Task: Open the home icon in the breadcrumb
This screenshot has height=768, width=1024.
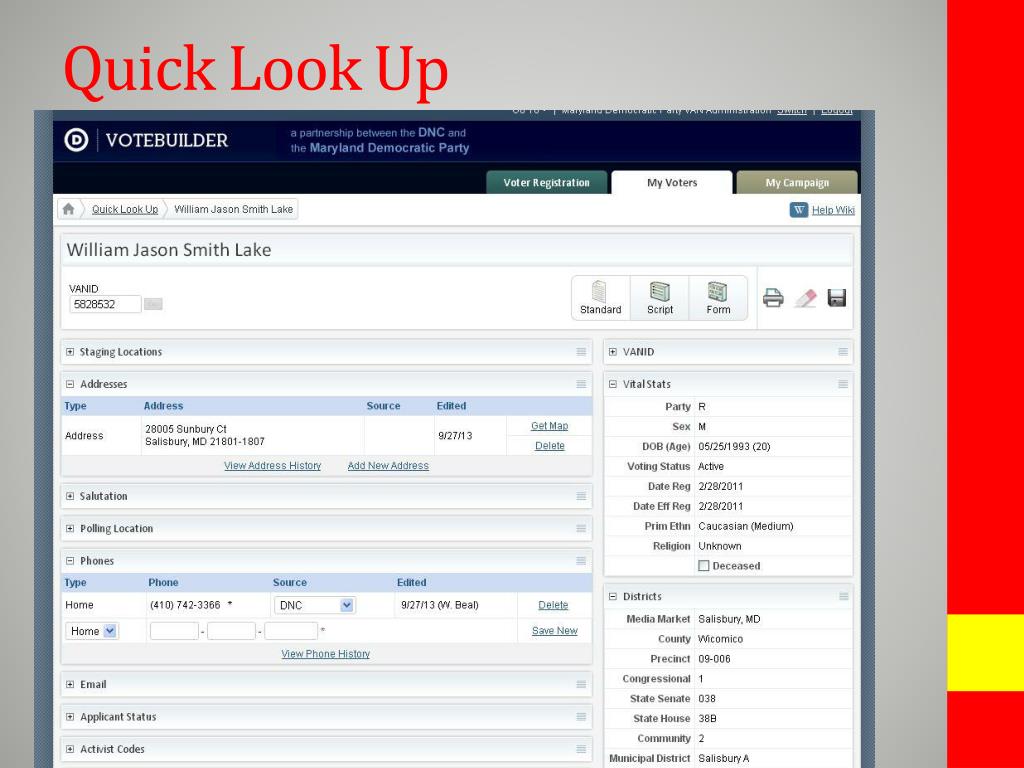Action: (x=69, y=210)
